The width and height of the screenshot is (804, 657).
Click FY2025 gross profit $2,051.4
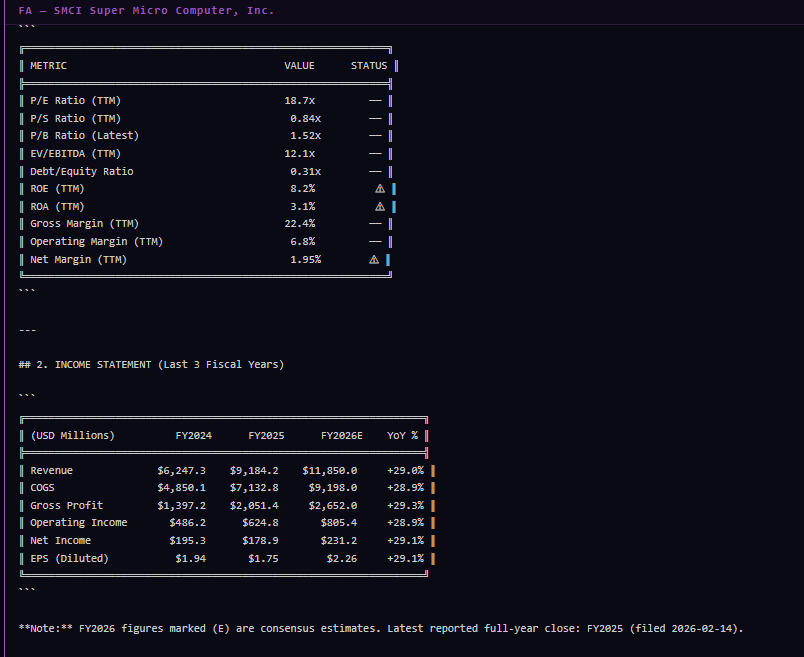pos(254,506)
